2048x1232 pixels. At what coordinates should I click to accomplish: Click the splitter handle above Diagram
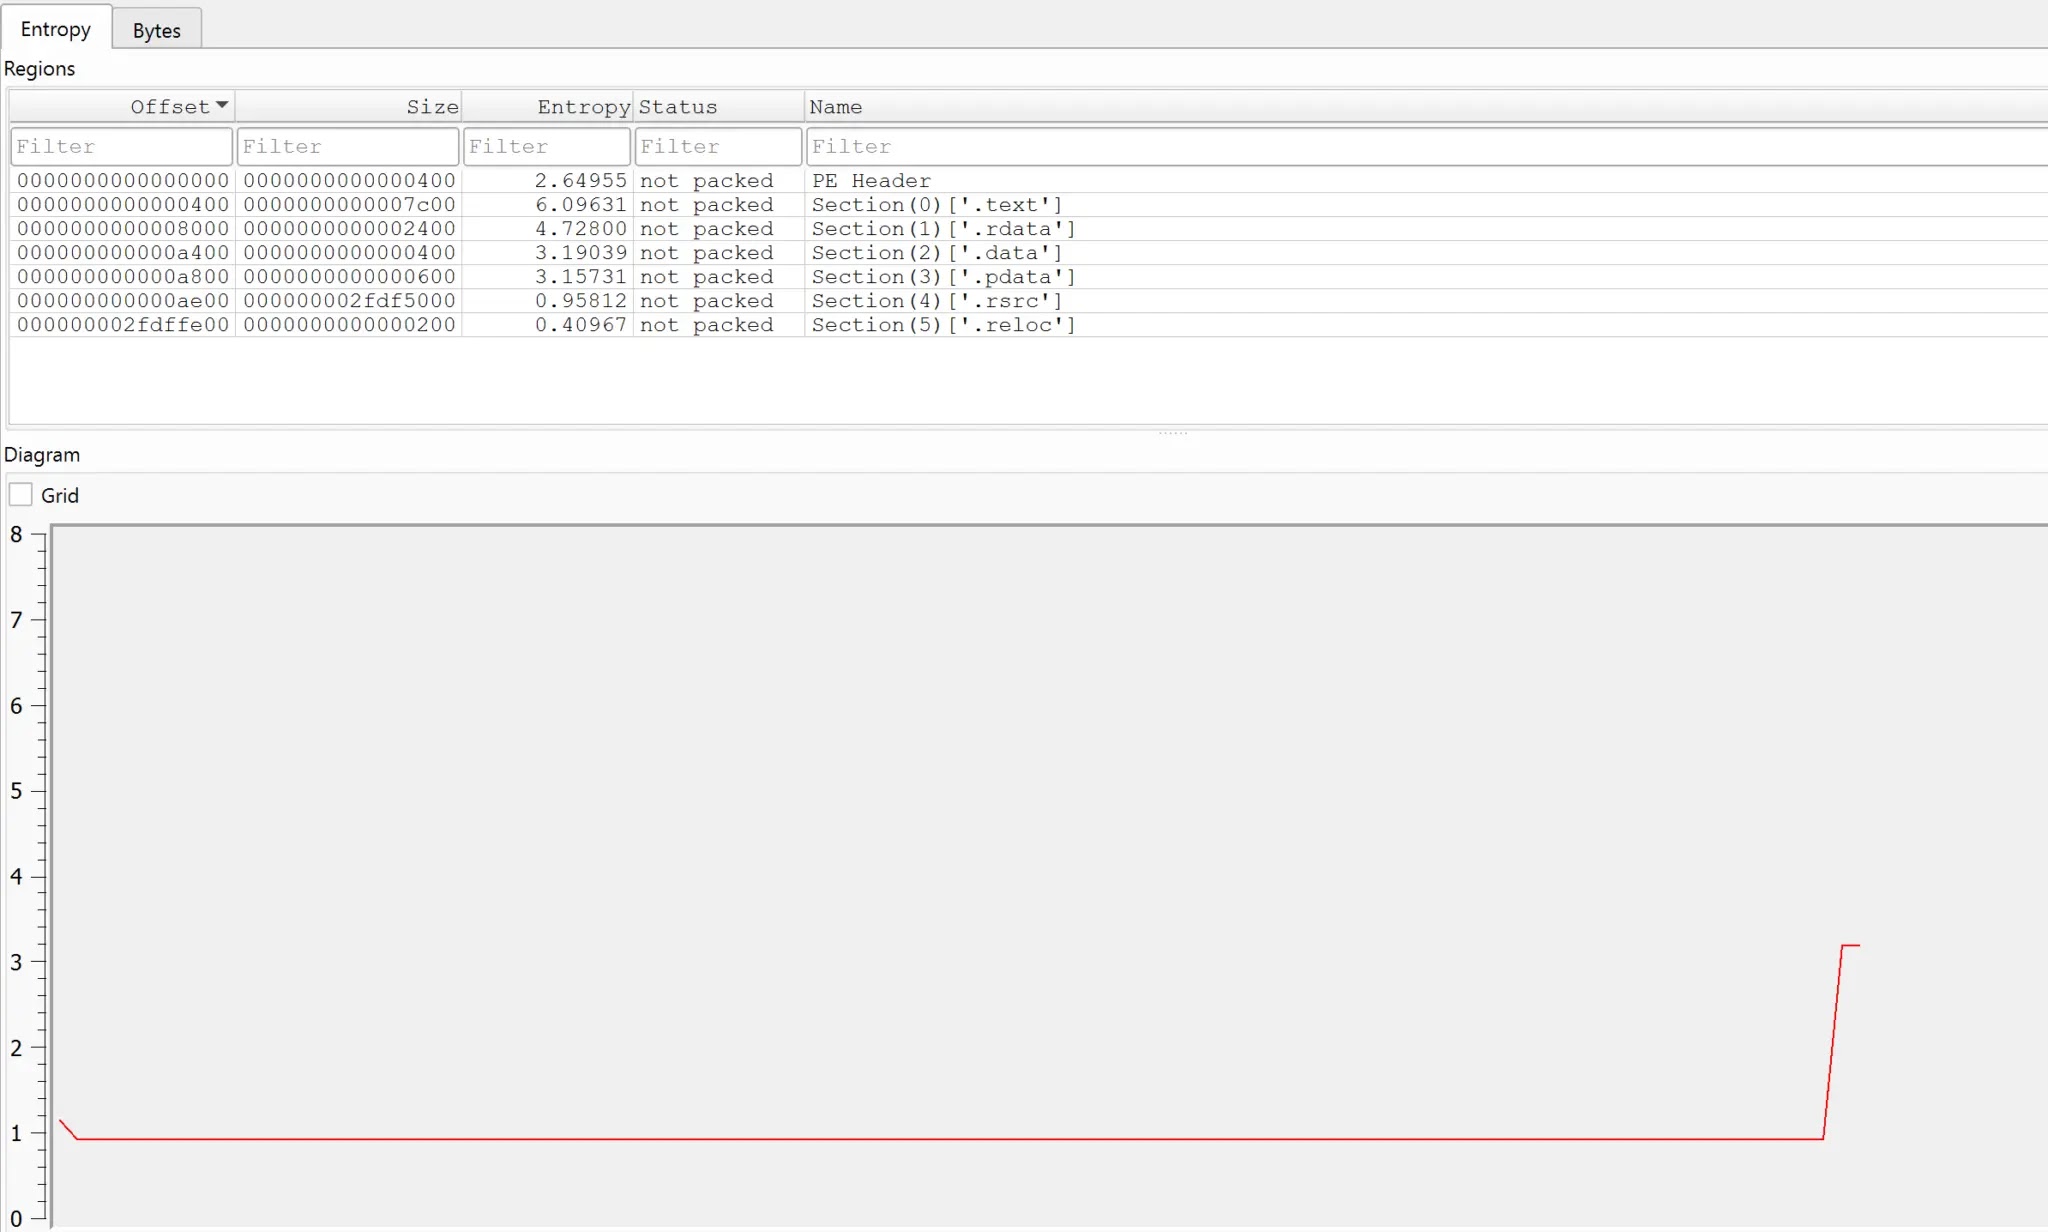point(1173,433)
